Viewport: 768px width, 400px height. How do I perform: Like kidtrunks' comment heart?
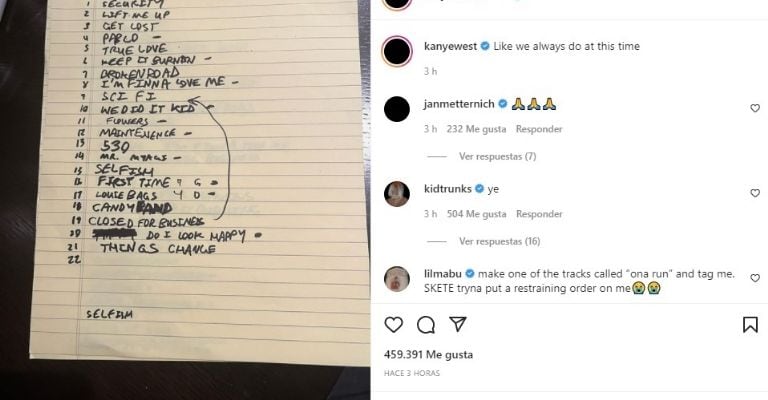tap(755, 193)
